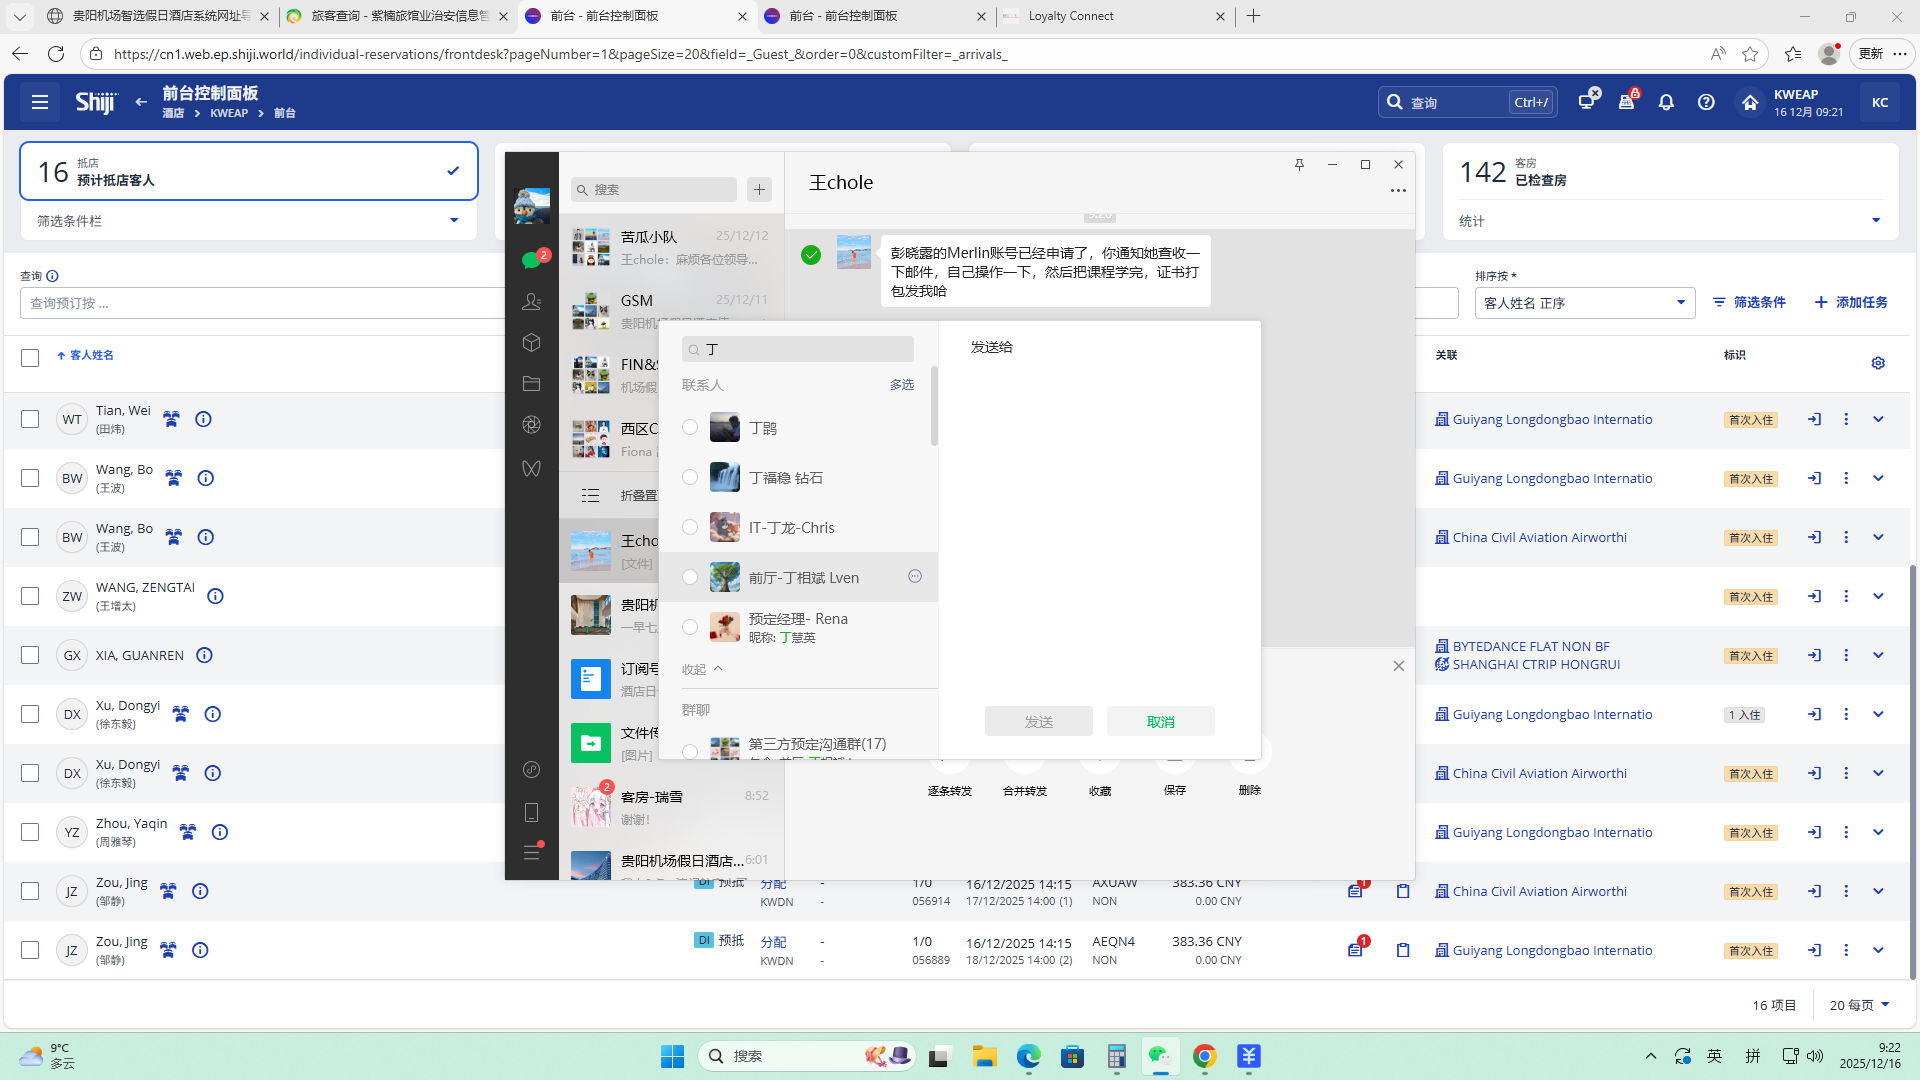
Task: Select radio for 前厅-丁相斌 Lven
Action: [x=690, y=578]
